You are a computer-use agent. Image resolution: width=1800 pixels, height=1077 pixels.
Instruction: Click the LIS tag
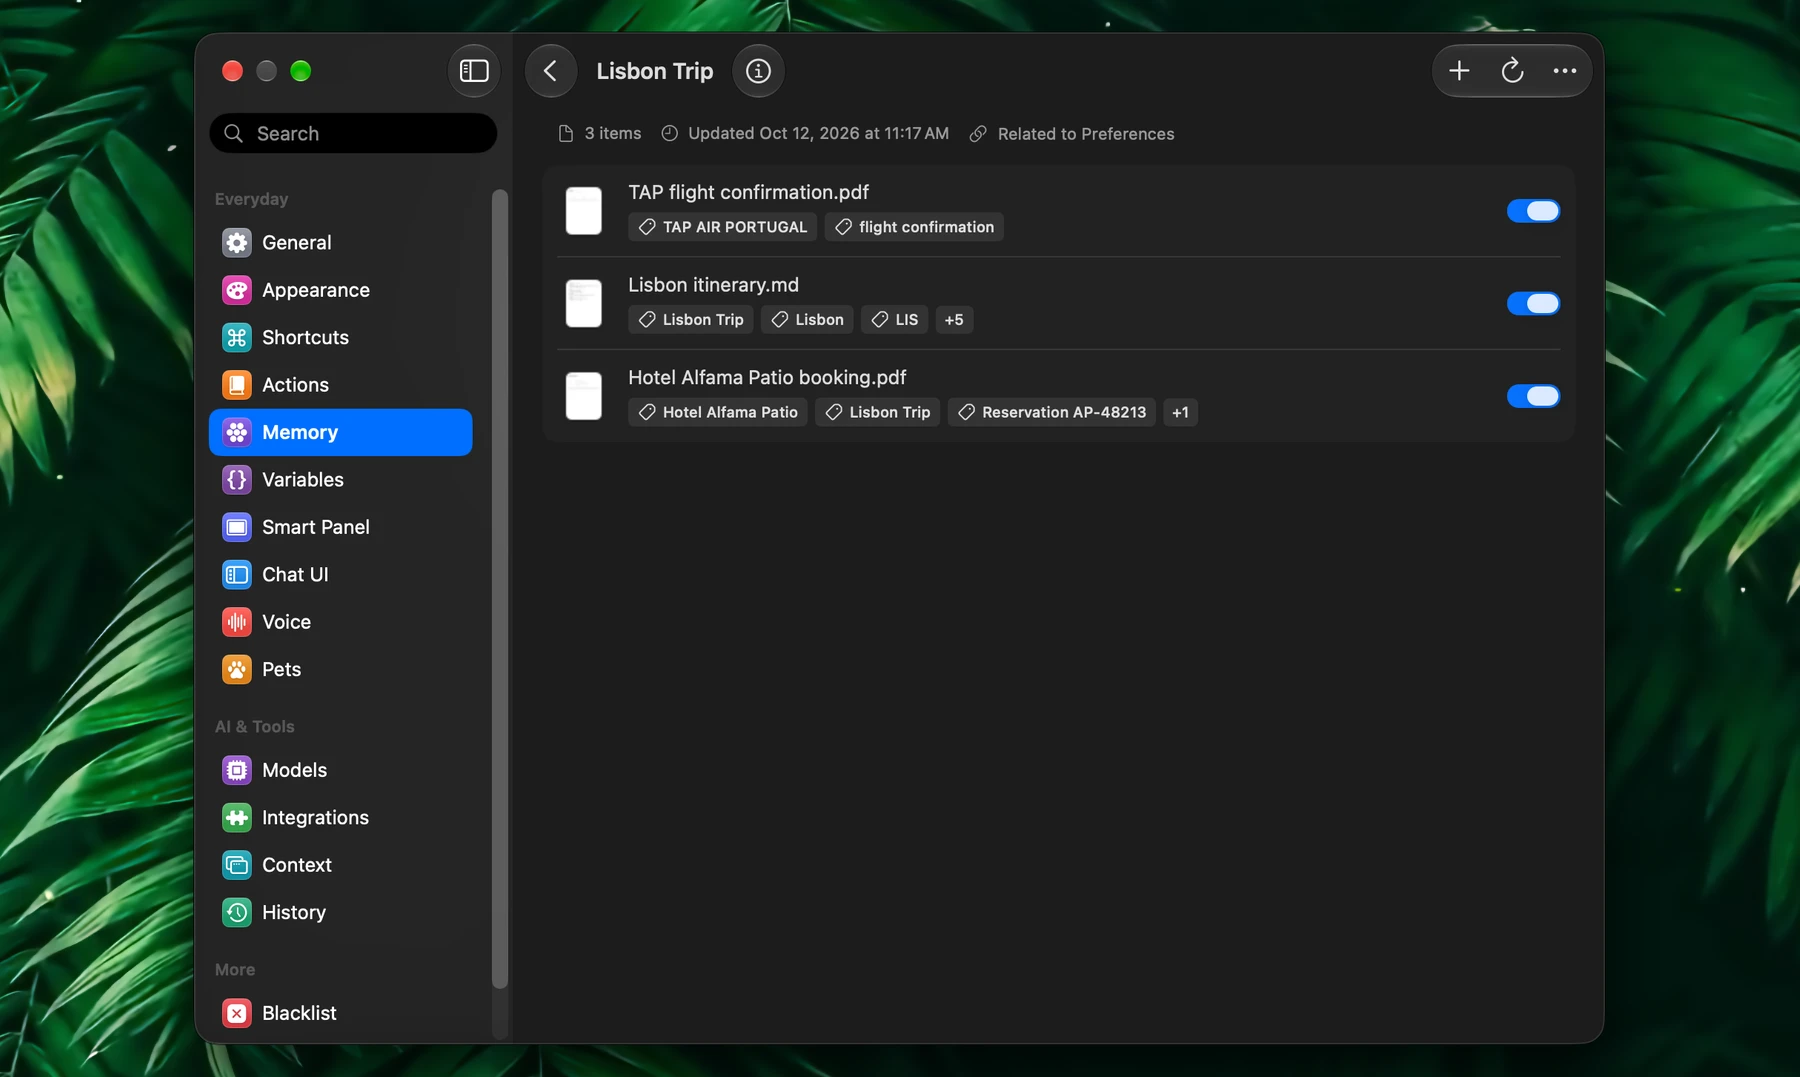click(x=894, y=320)
